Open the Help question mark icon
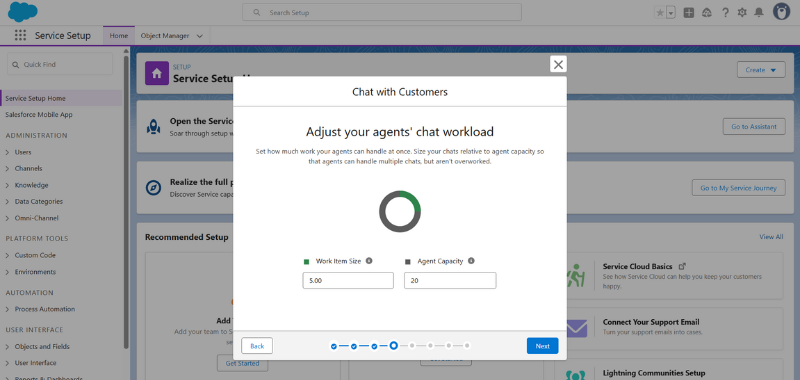The height and width of the screenshot is (380, 800). [x=725, y=13]
